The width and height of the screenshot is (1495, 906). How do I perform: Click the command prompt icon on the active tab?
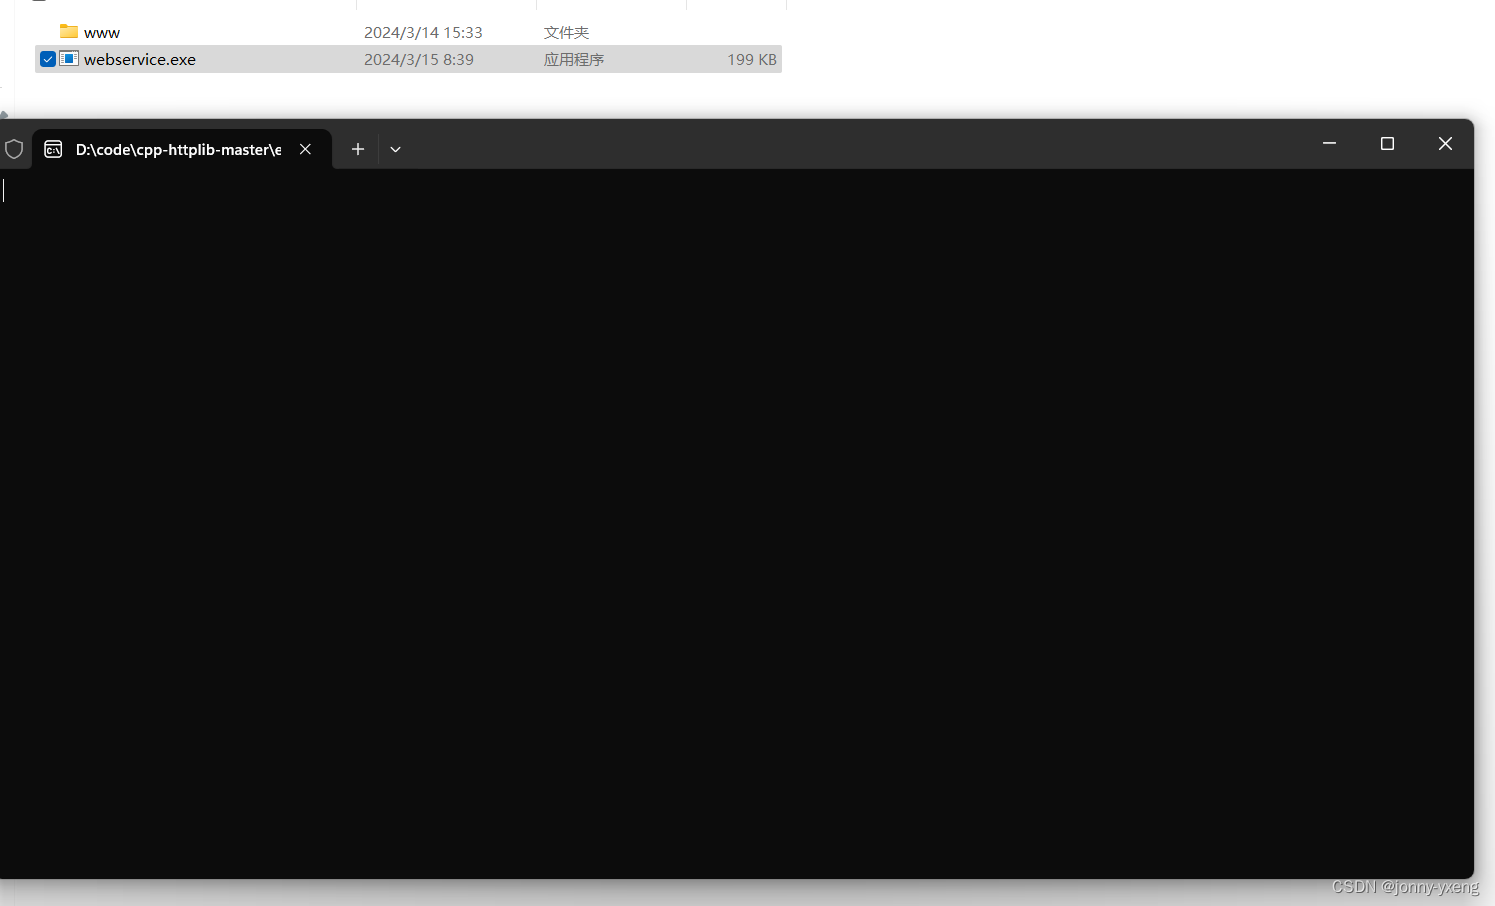click(53, 149)
